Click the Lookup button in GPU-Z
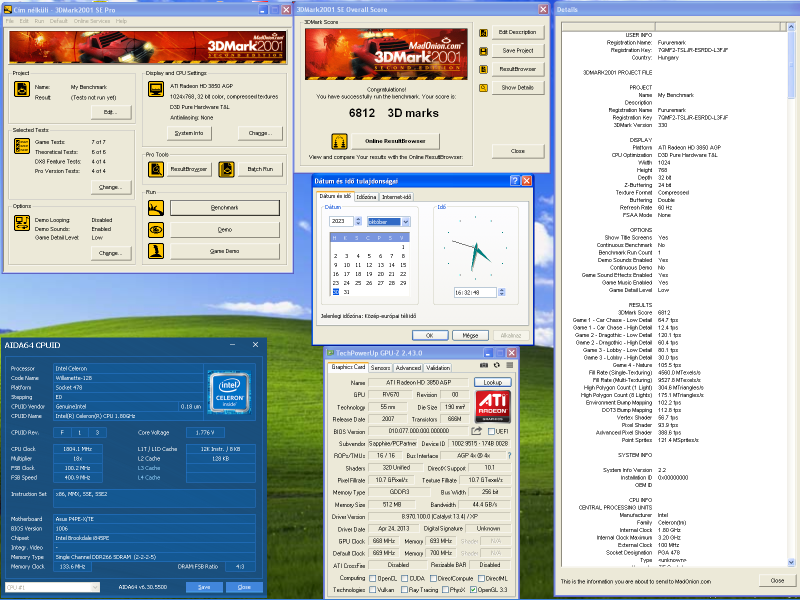This screenshot has height=600, width=800. coord(492,382)
